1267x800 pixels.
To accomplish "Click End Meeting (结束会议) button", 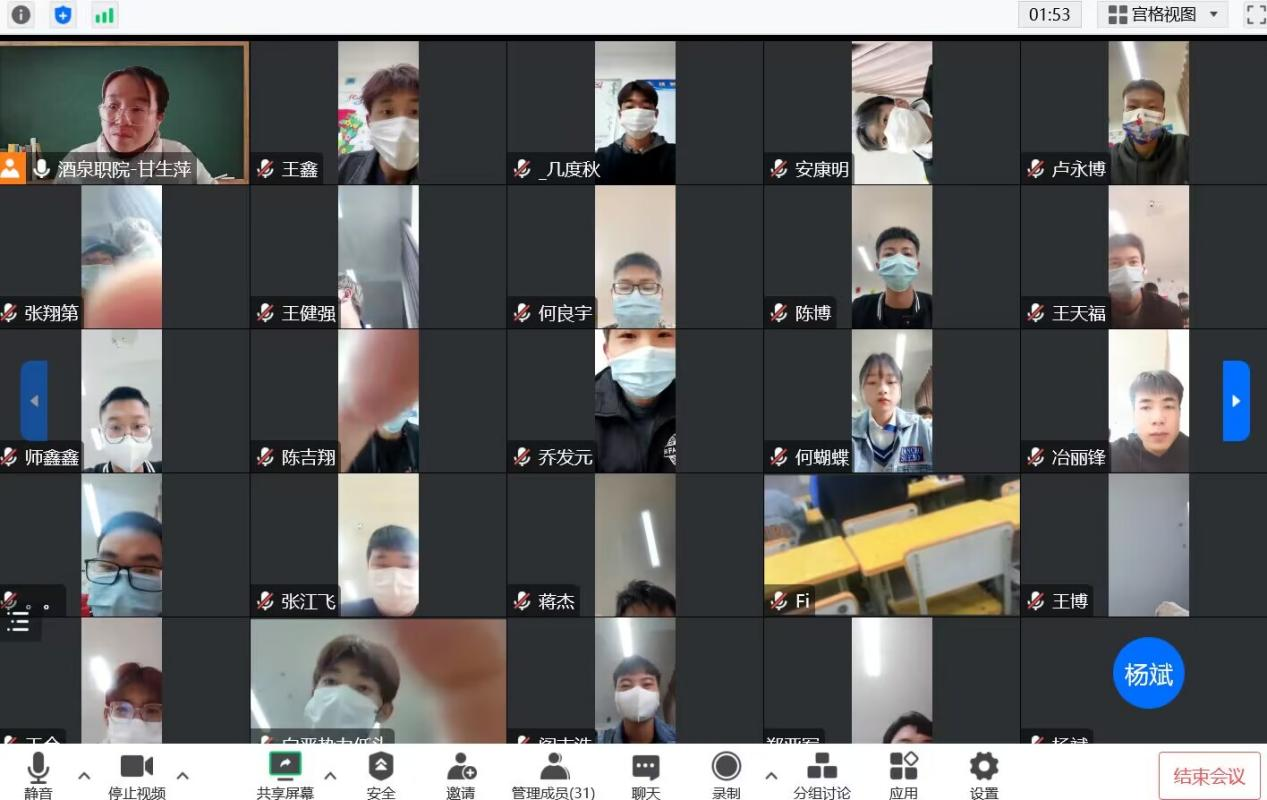I will coord(1209,776).
